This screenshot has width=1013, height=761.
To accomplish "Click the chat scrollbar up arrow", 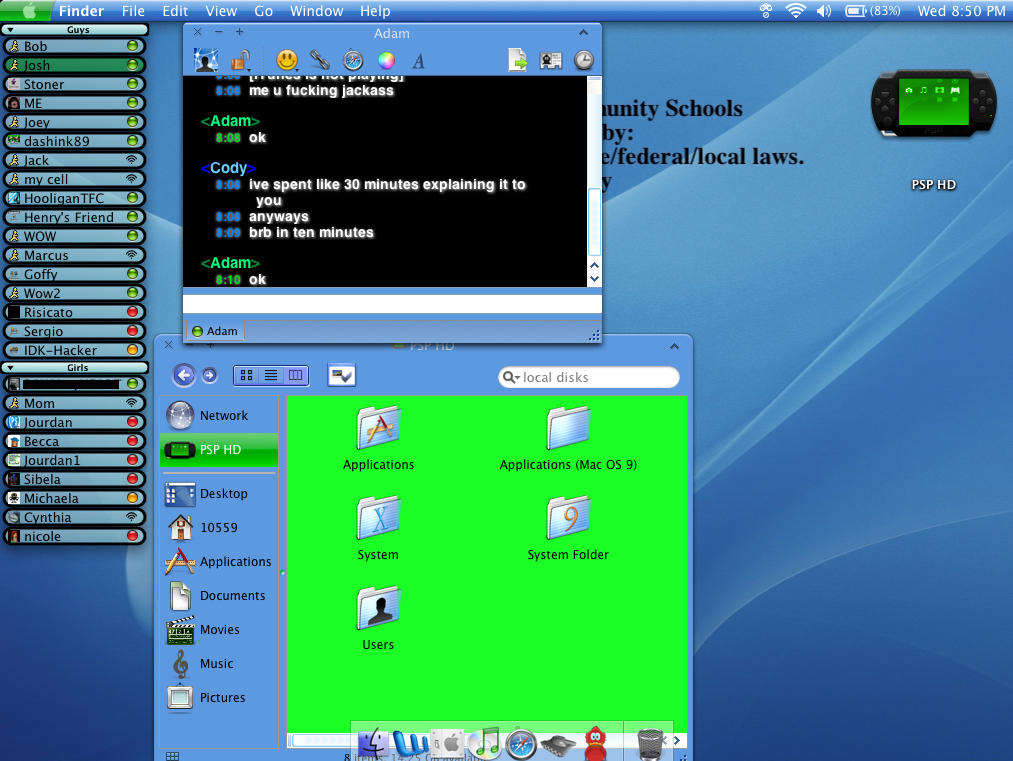I will 594,265.
